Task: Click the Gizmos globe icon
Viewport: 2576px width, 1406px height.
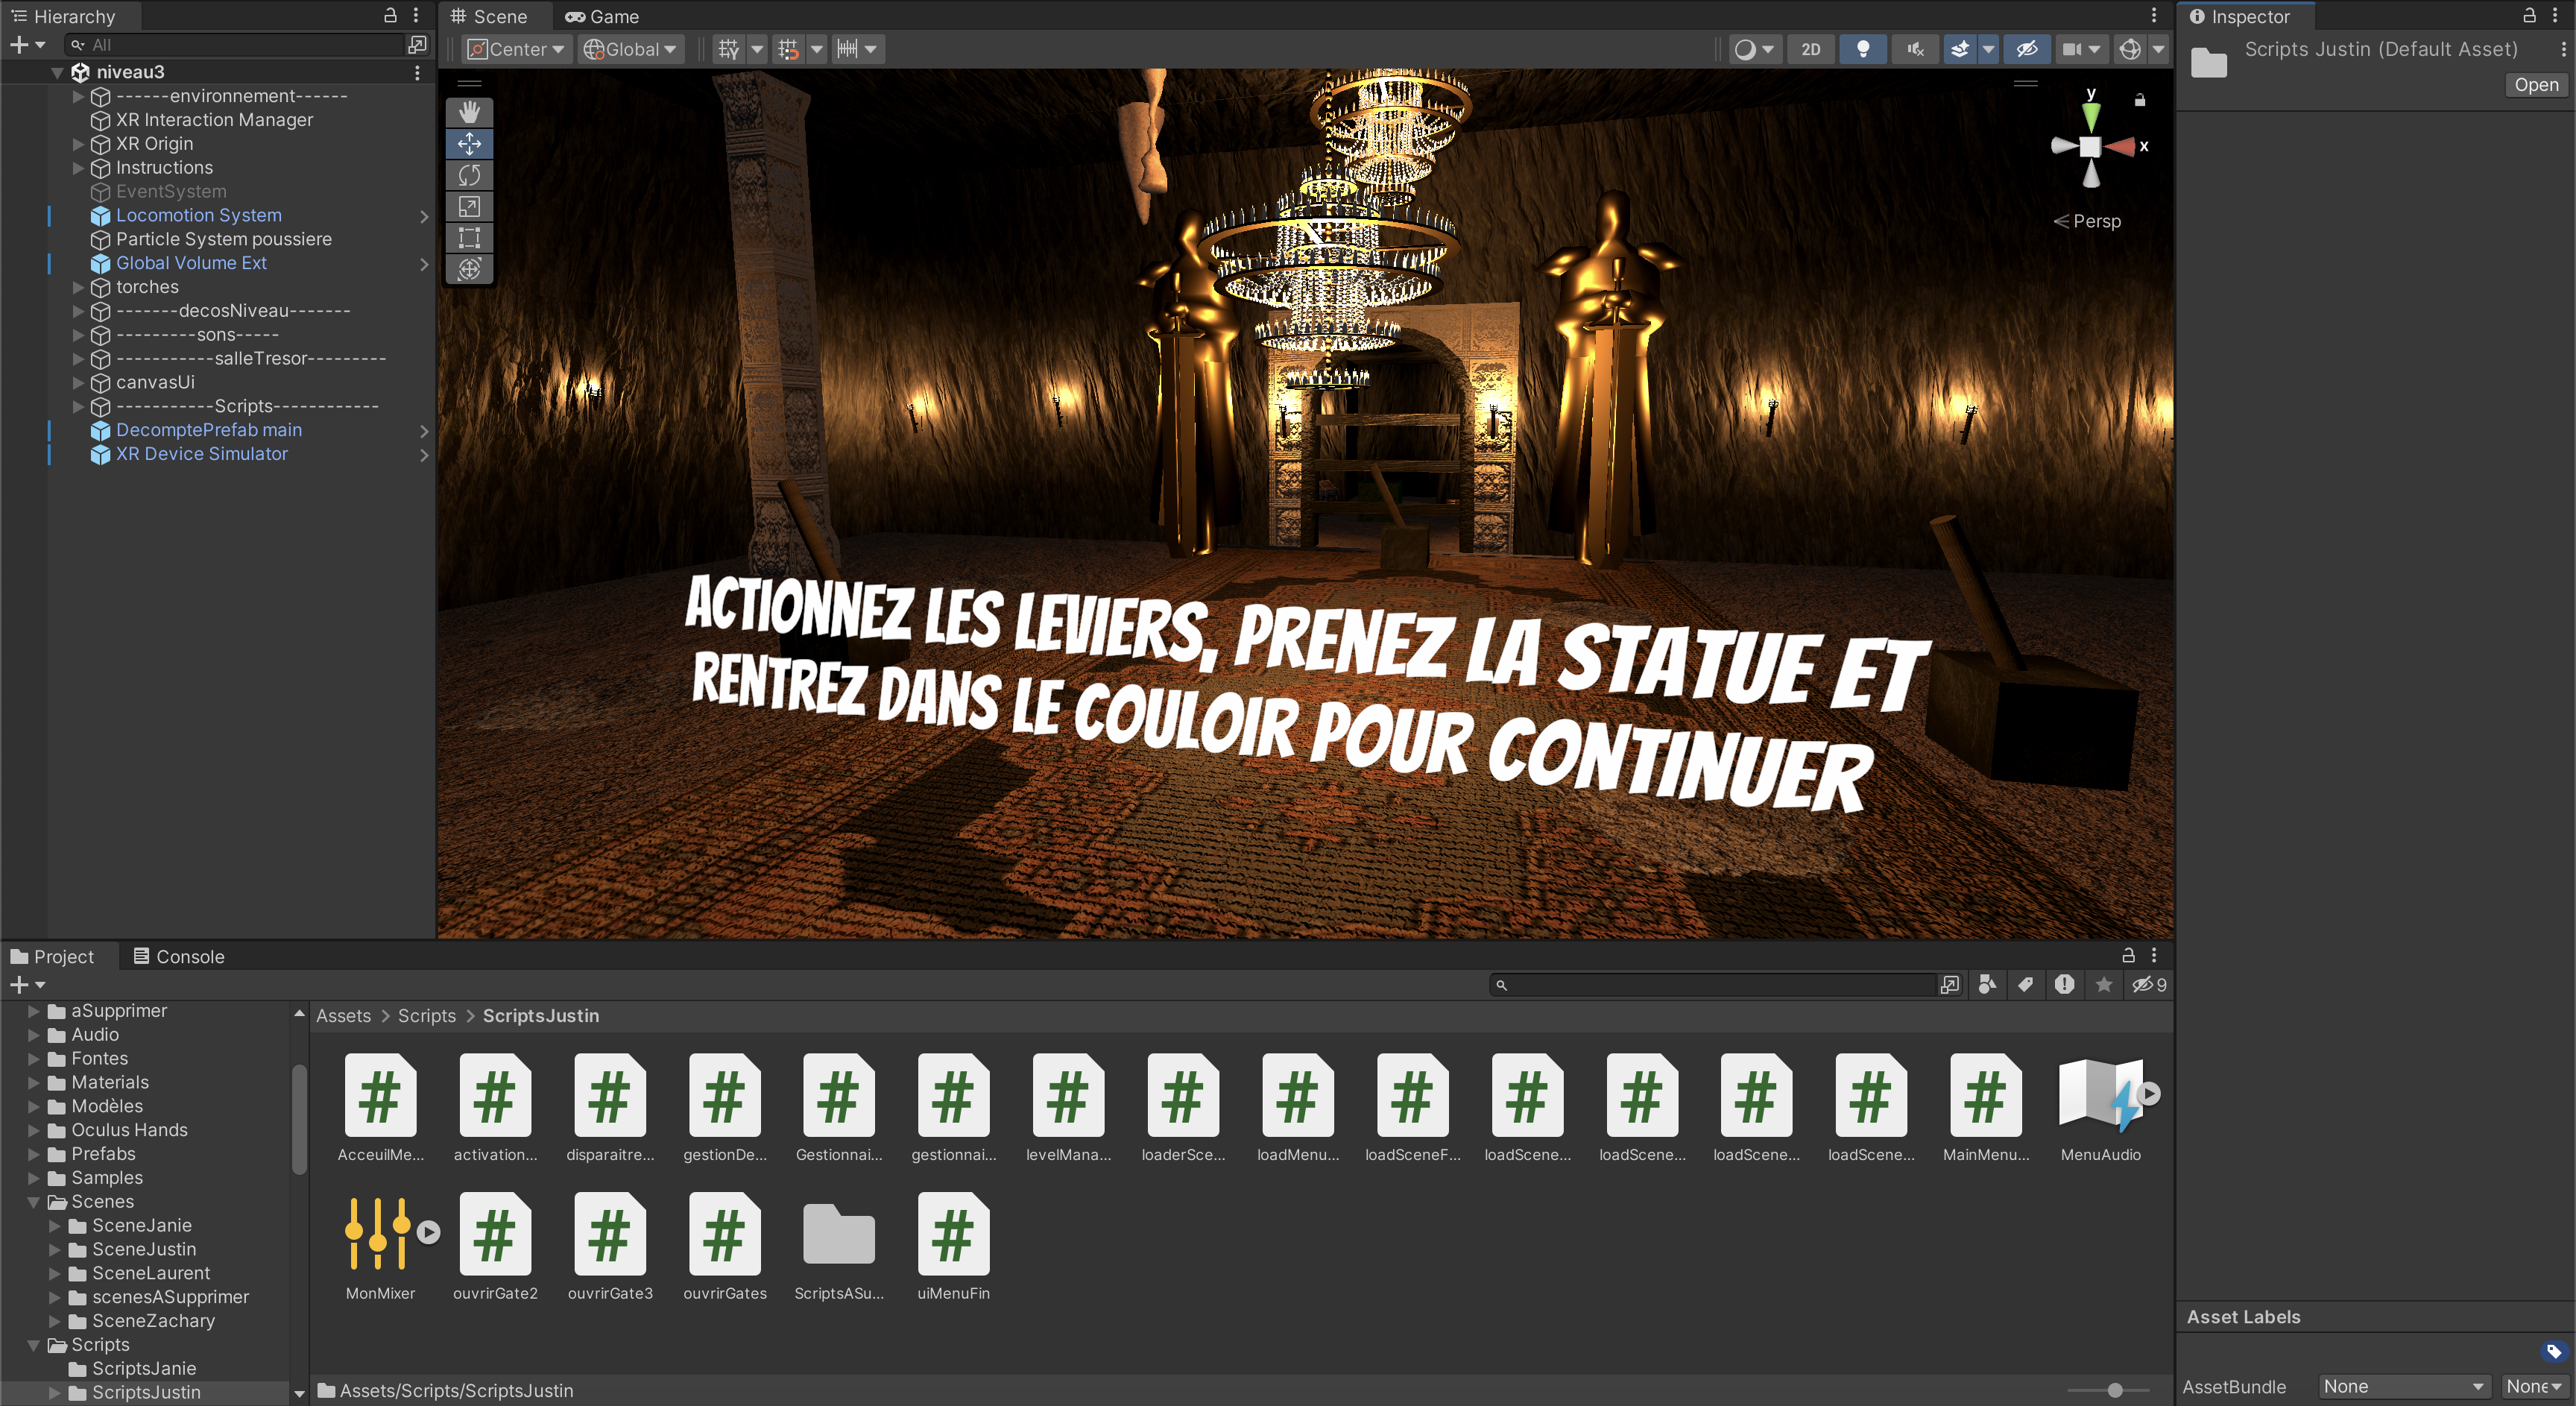Action: coord(2129,49)
